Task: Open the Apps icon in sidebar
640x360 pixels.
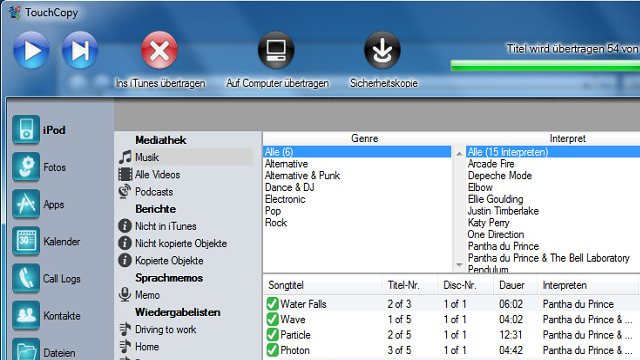Action: pyautogui.click(x=26, y=204)
